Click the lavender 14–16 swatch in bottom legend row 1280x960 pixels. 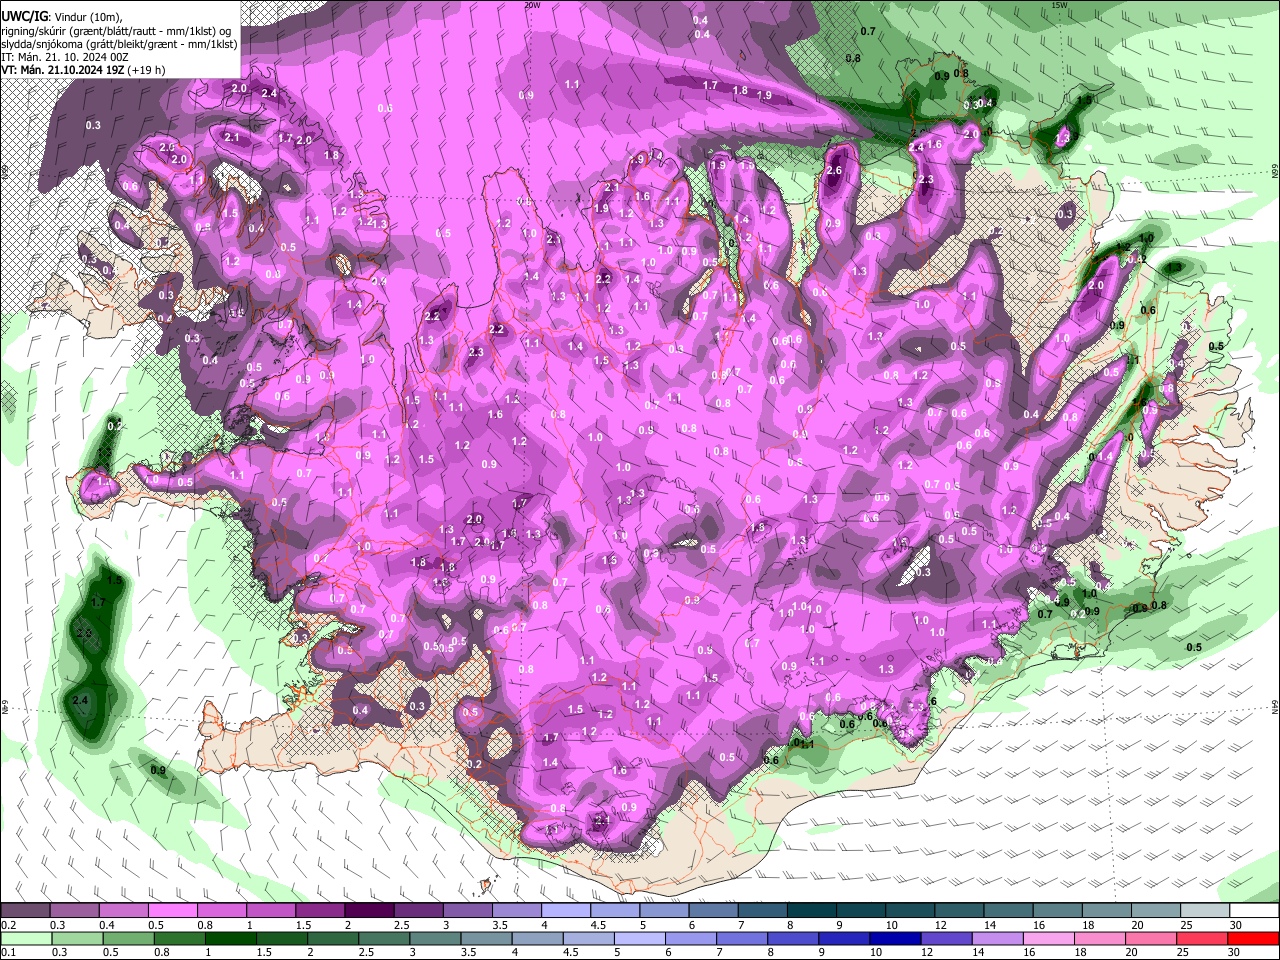coord(997,938)
